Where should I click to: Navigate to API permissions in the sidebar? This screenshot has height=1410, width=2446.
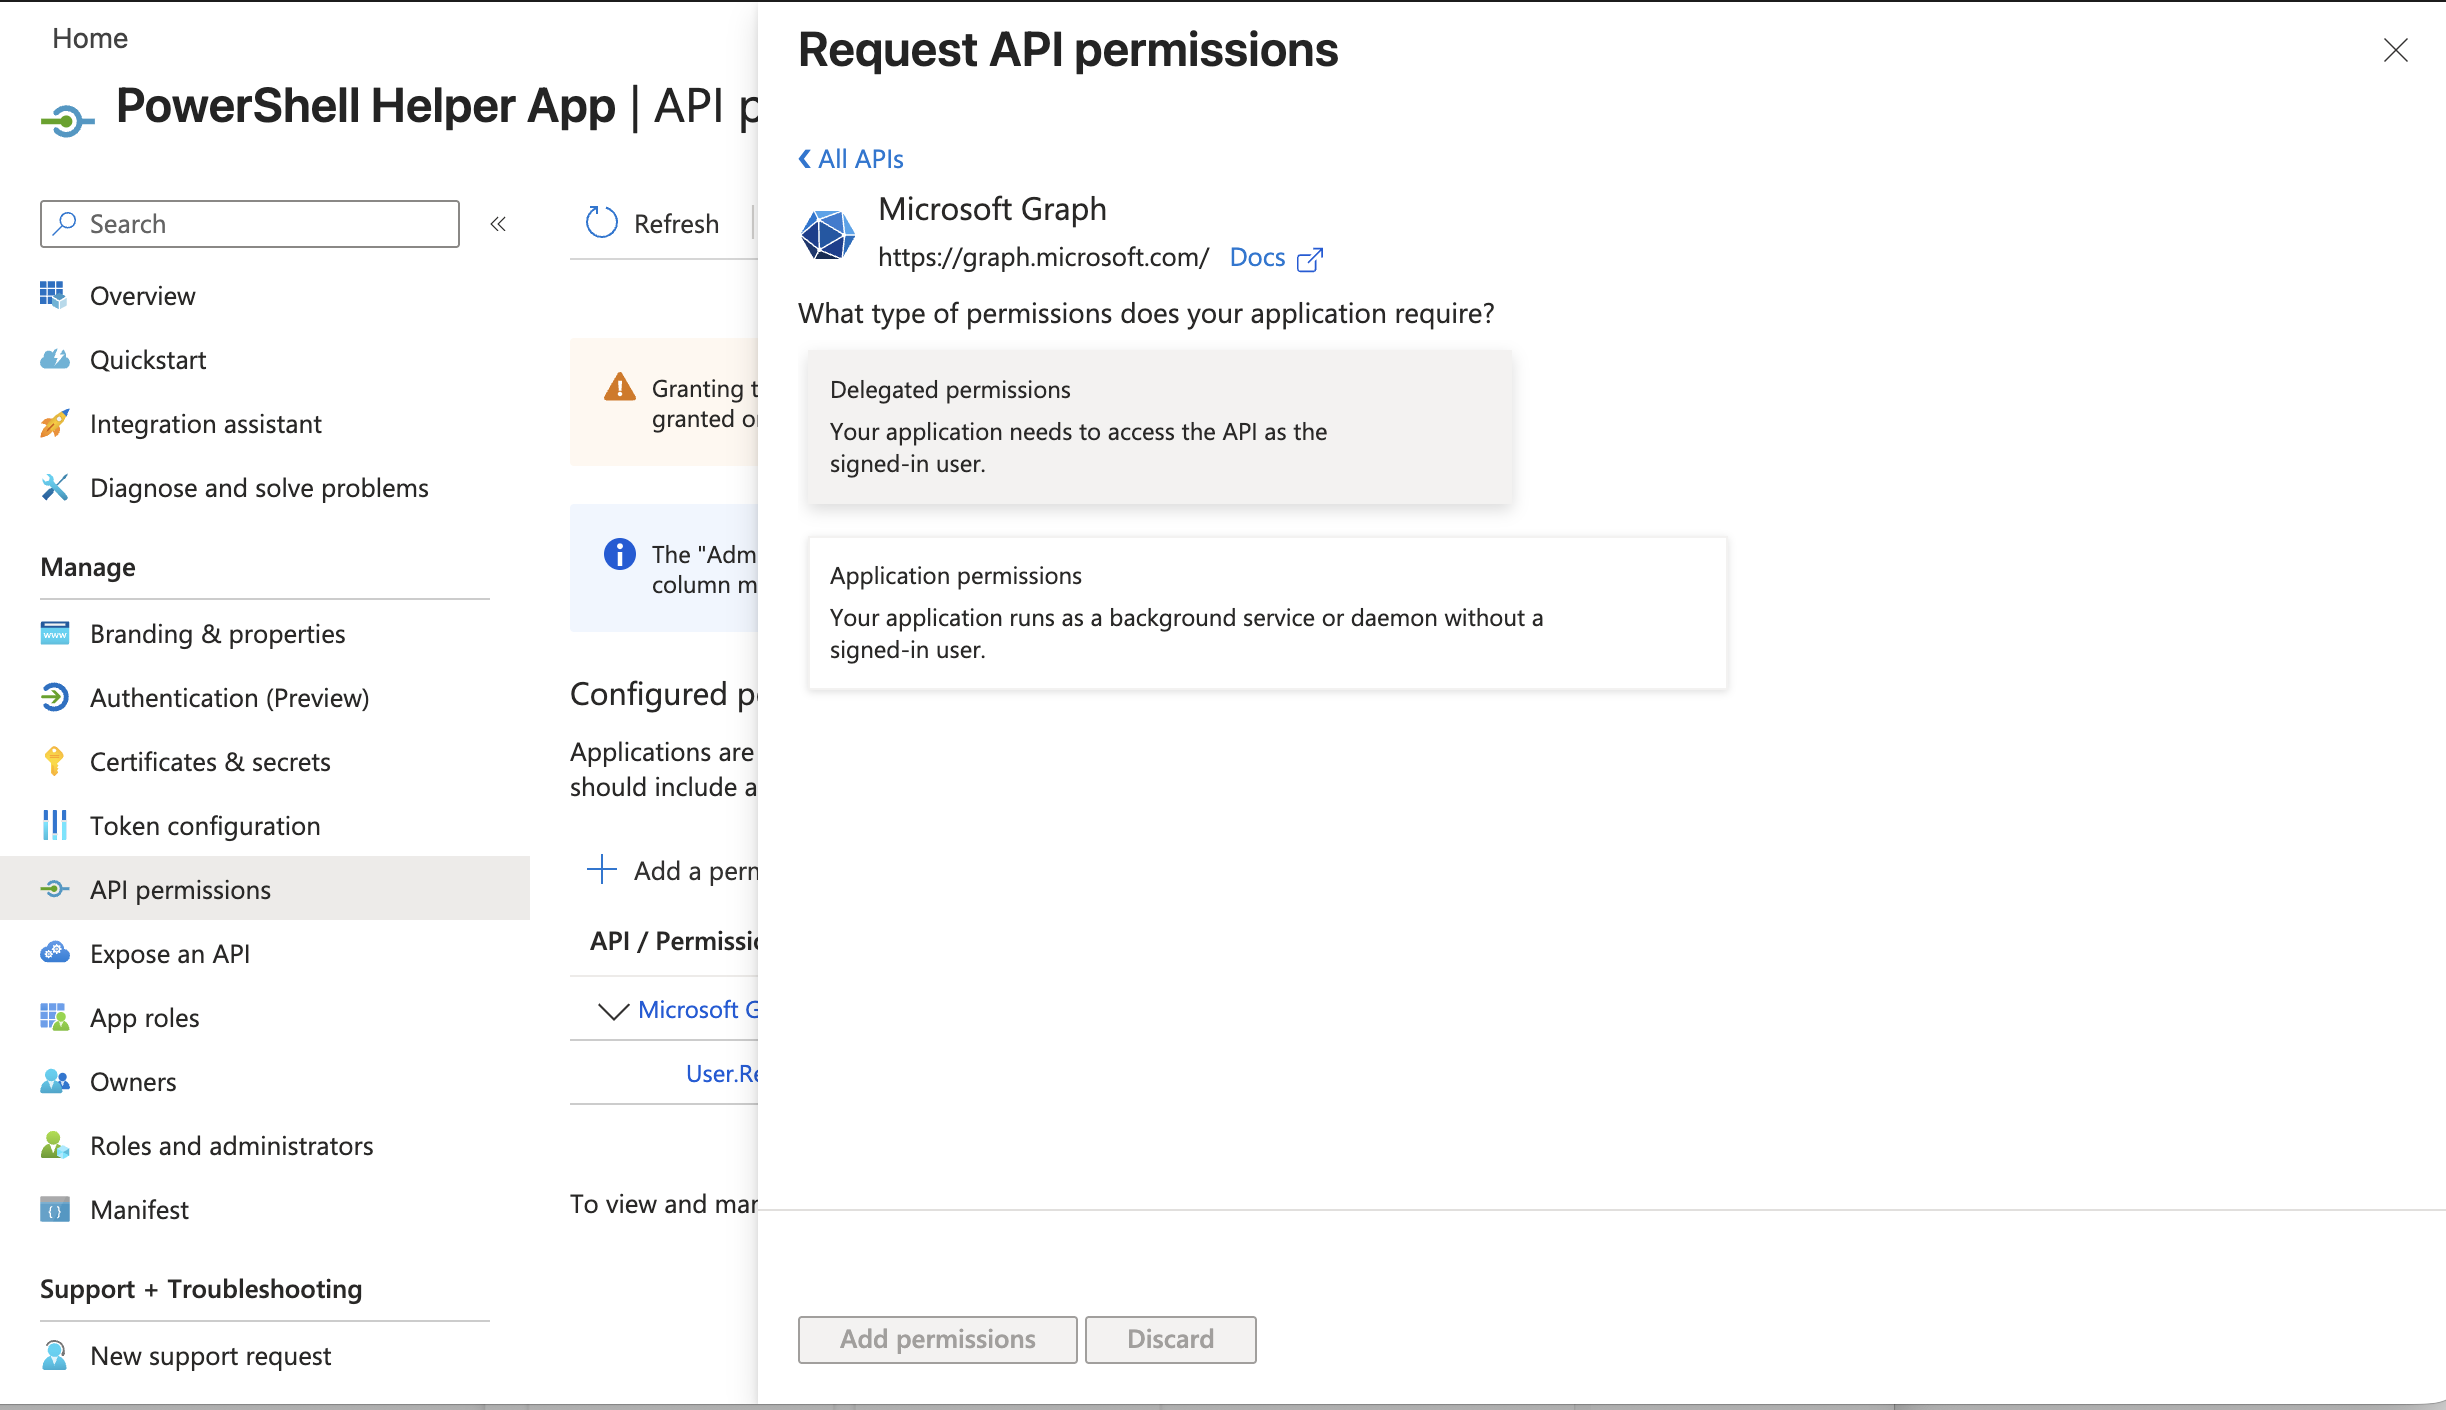click(x=180, y=889)
